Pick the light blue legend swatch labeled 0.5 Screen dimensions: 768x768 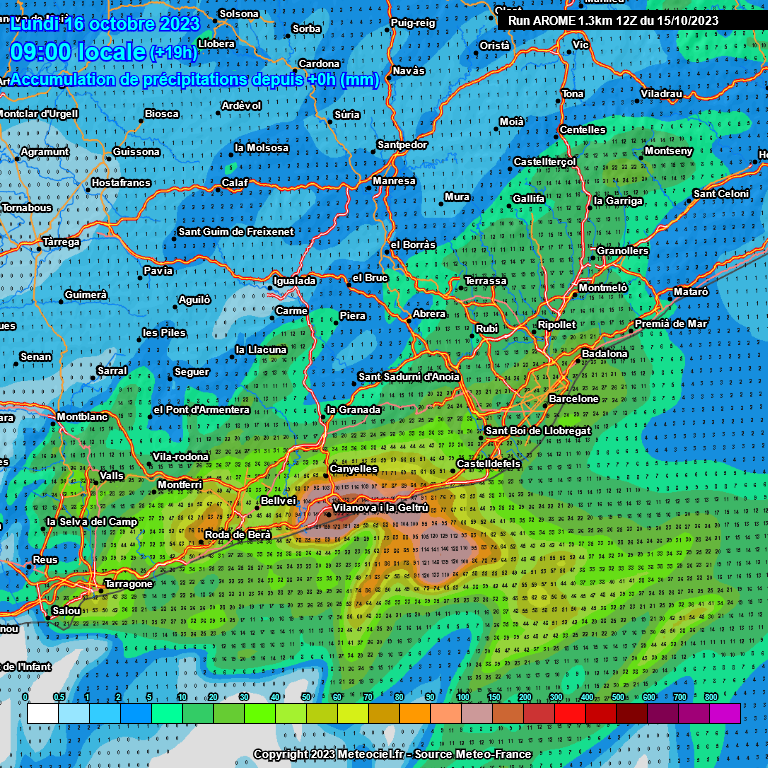pyautogui.click(x=73, y=713)
